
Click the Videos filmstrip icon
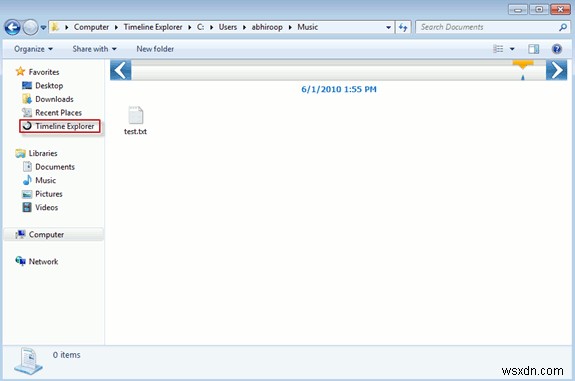[x=27, y=207]
